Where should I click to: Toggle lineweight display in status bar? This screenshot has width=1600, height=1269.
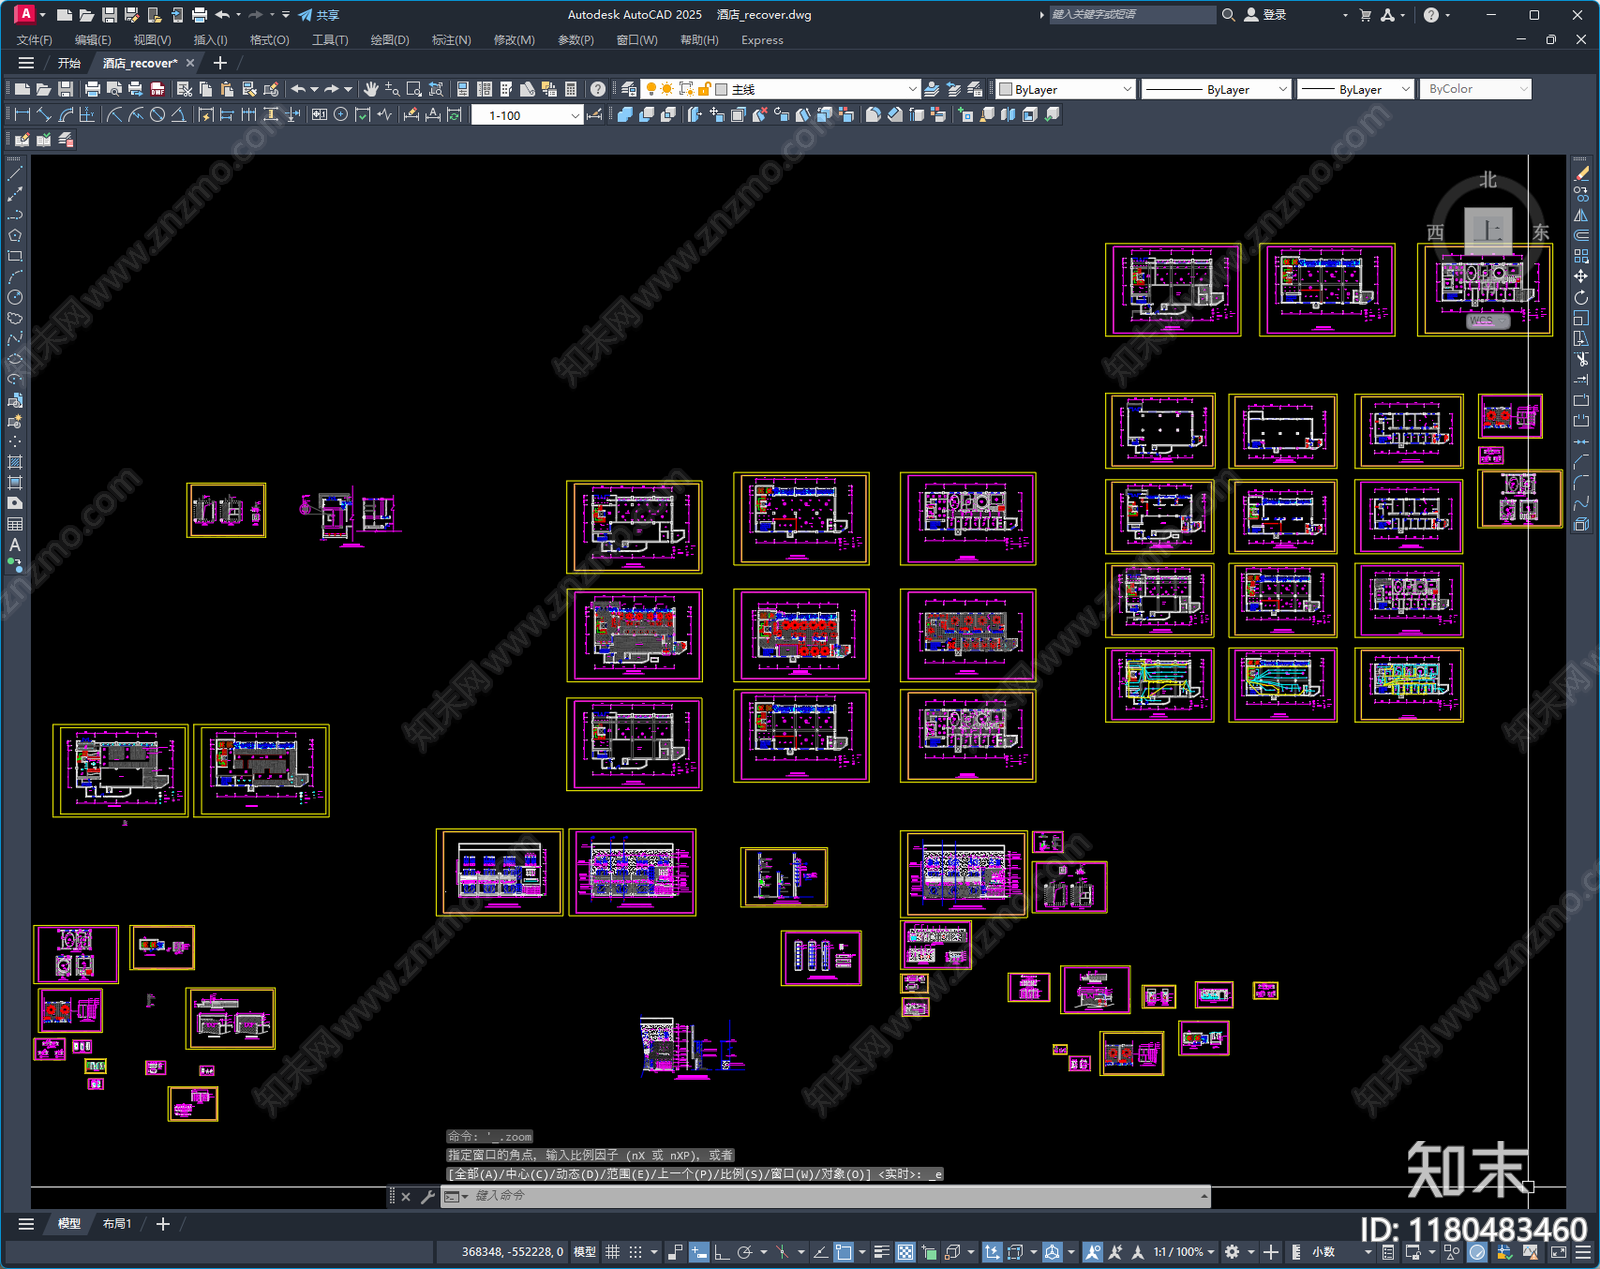click(882, 1252)
